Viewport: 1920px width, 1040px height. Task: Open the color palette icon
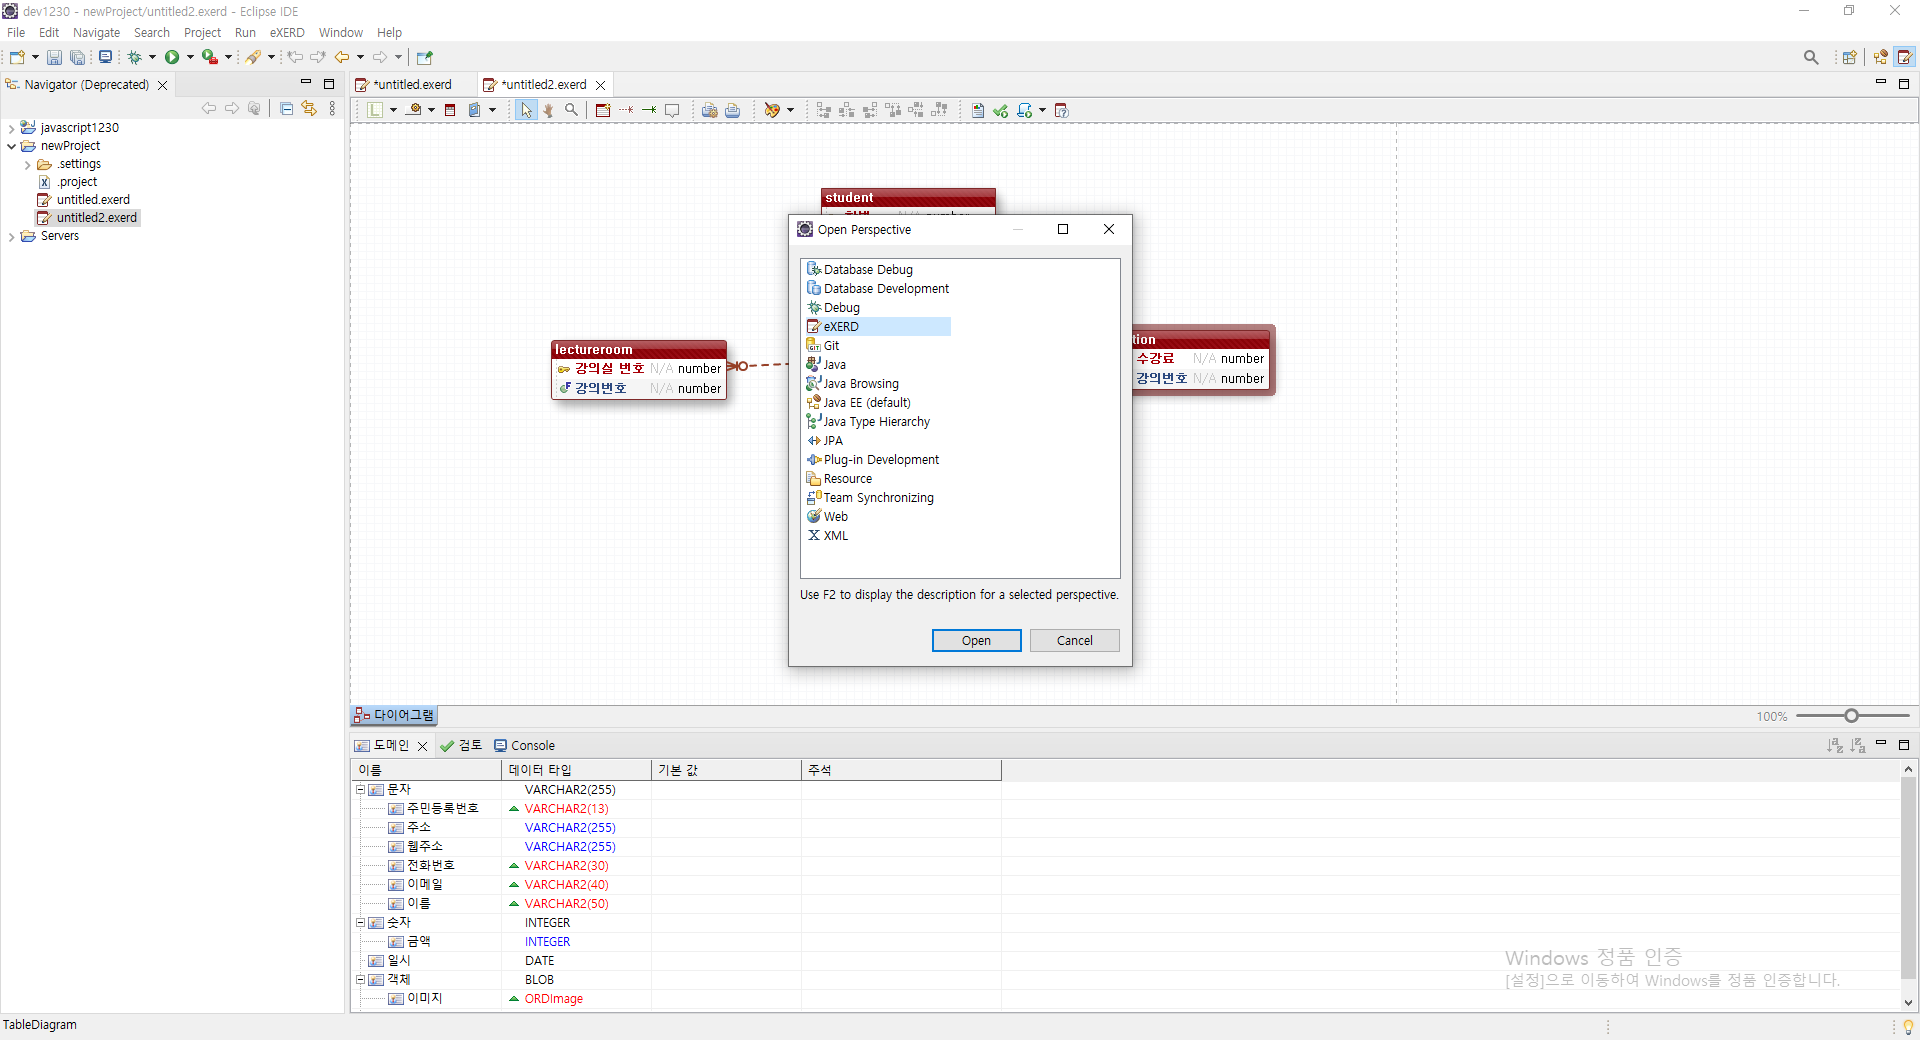772,110
